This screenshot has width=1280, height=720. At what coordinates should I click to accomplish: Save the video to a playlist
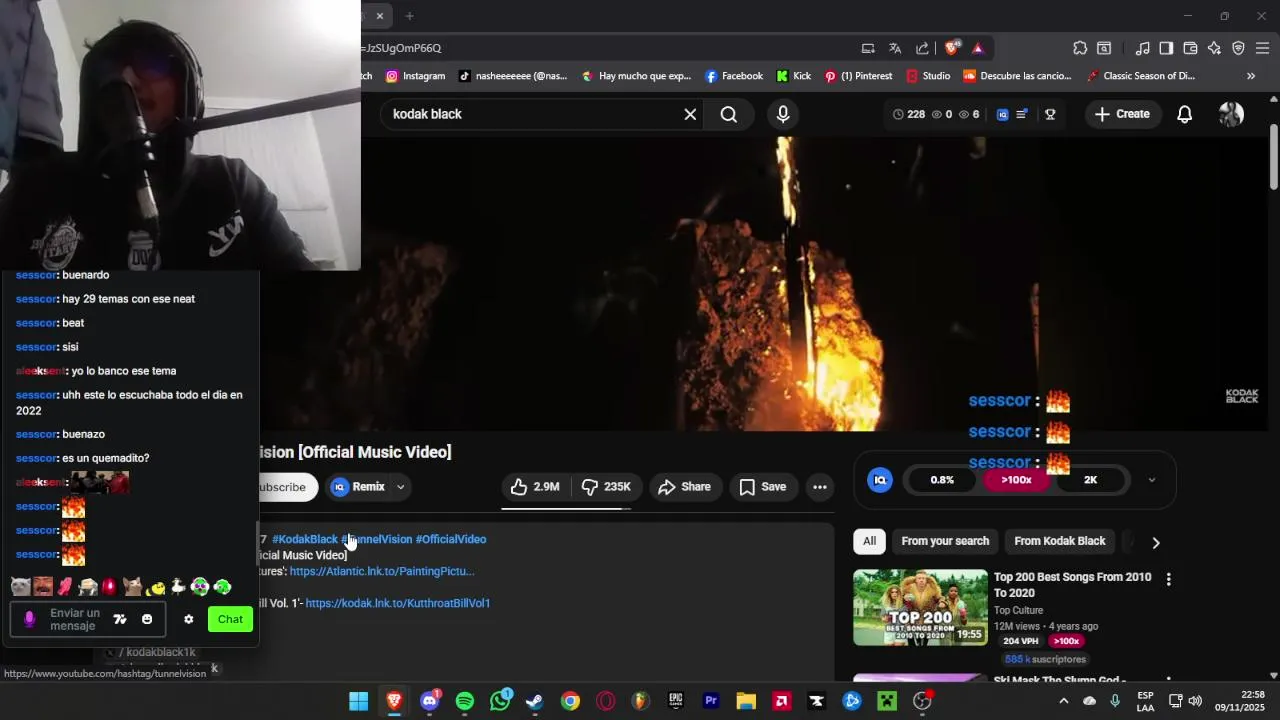tap(762, 487)
